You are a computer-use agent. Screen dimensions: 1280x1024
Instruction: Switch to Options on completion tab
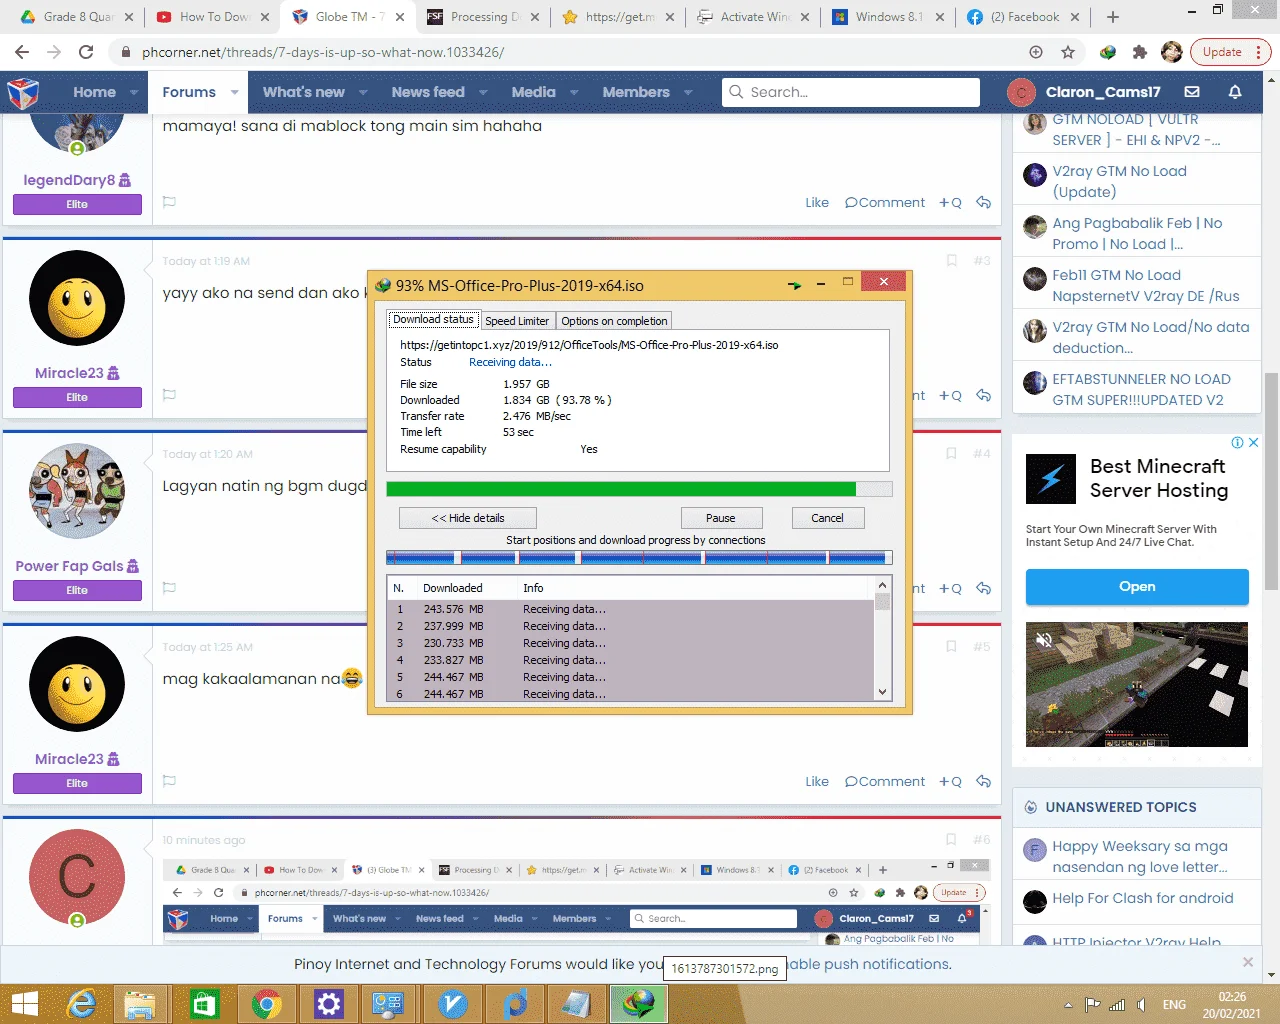(614, 321)
